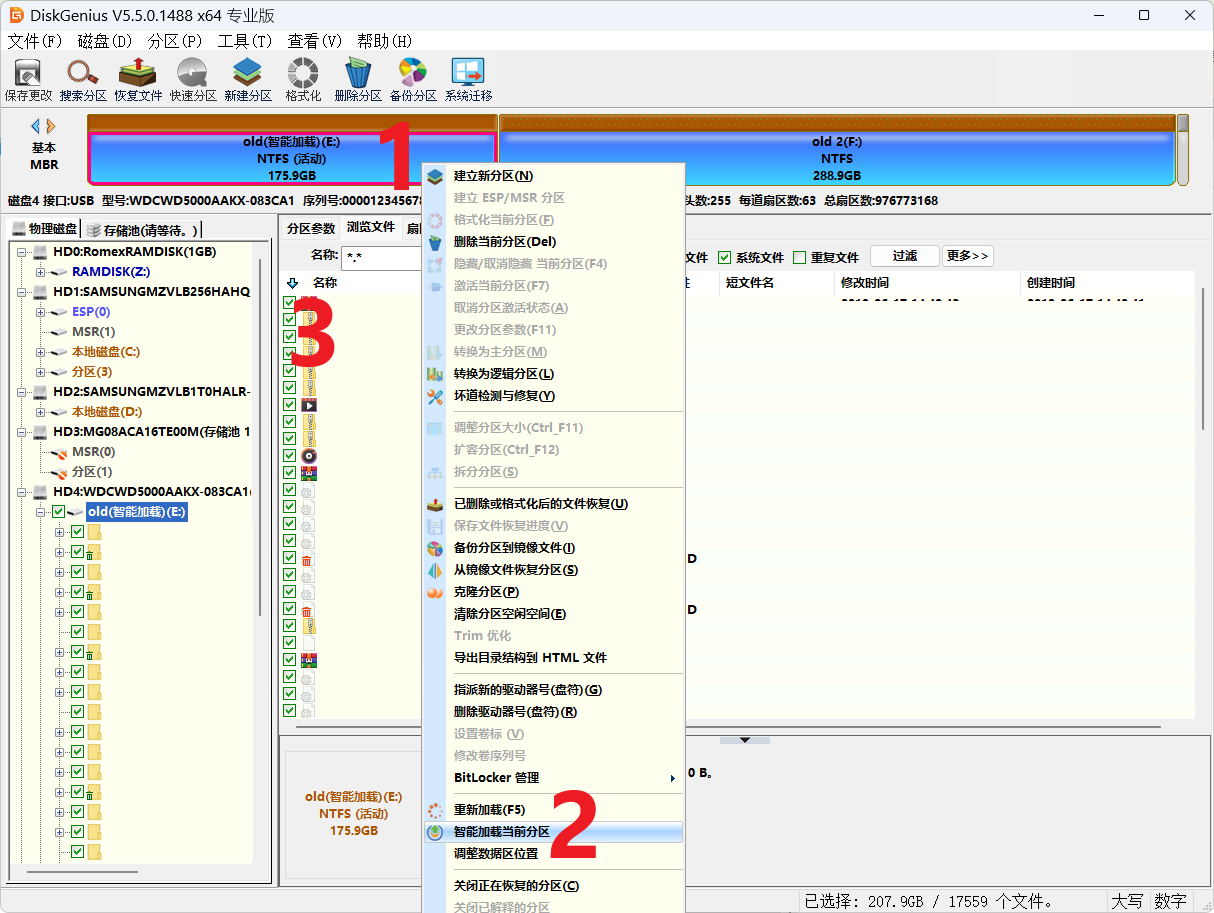
Task: Sort by the 短文件名 column header
Action: pos(776,283)
